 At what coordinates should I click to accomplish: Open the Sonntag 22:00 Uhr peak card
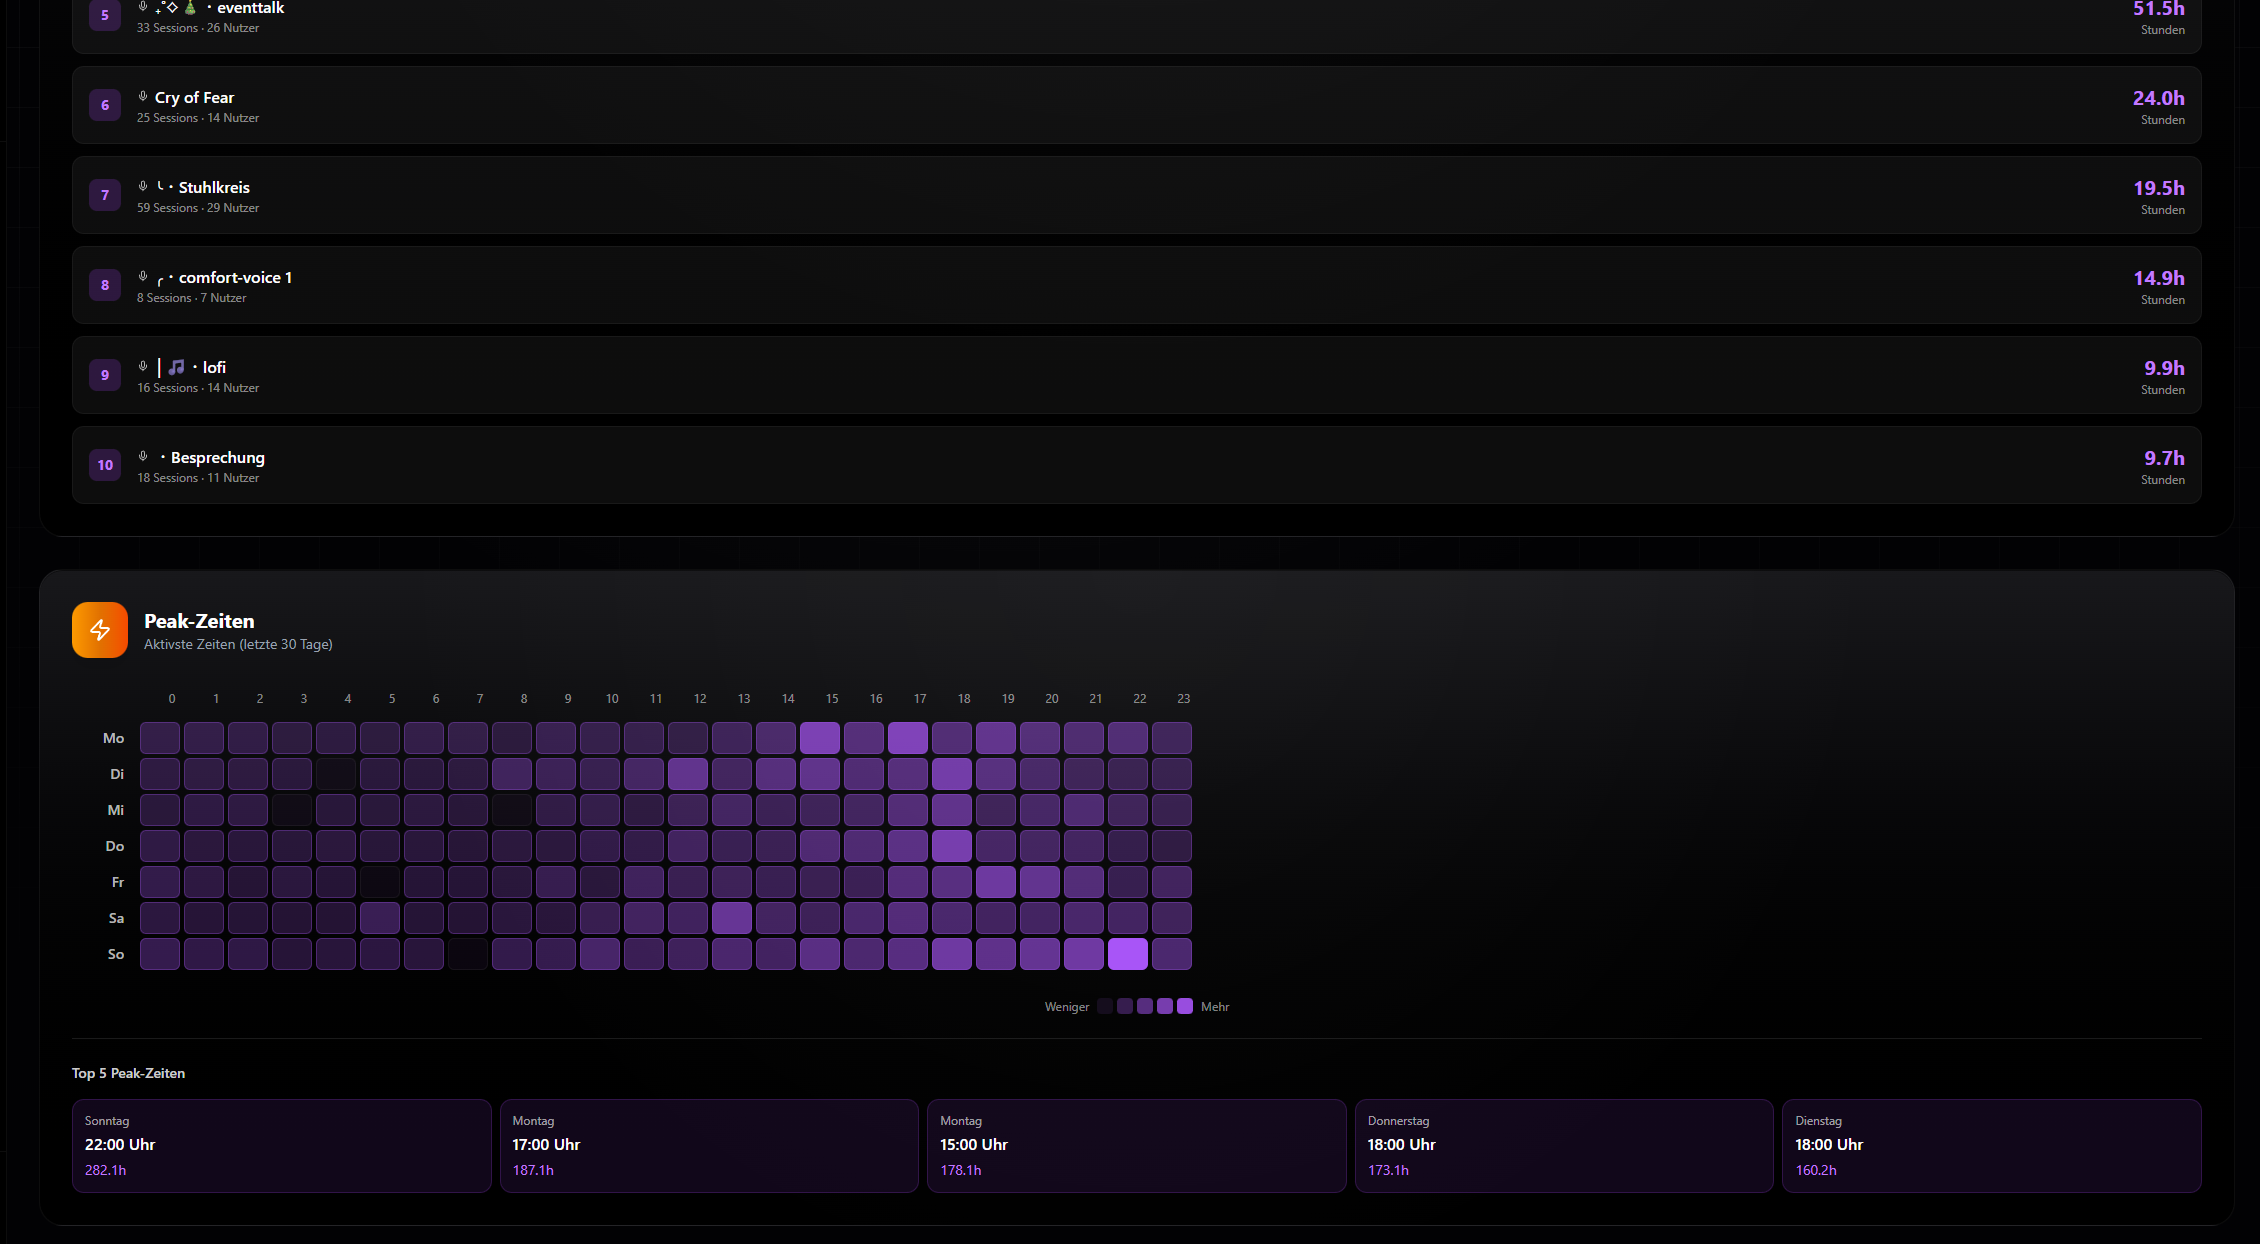[281, 1145]
